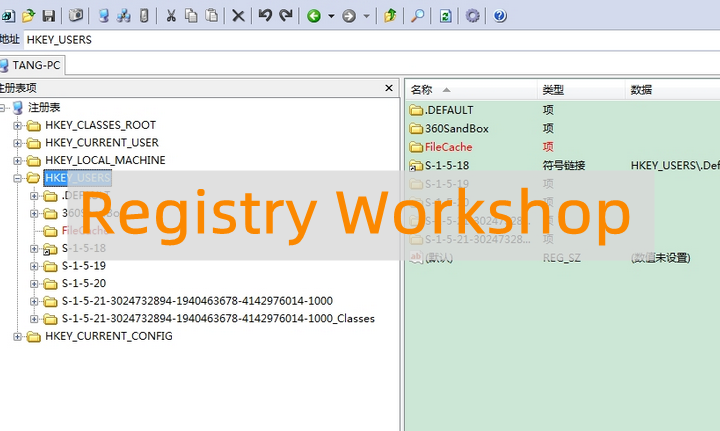This screenshot has height=431, width=720.
Task: Click the Save floppy disk icon
Action: (x=48, y=16)
